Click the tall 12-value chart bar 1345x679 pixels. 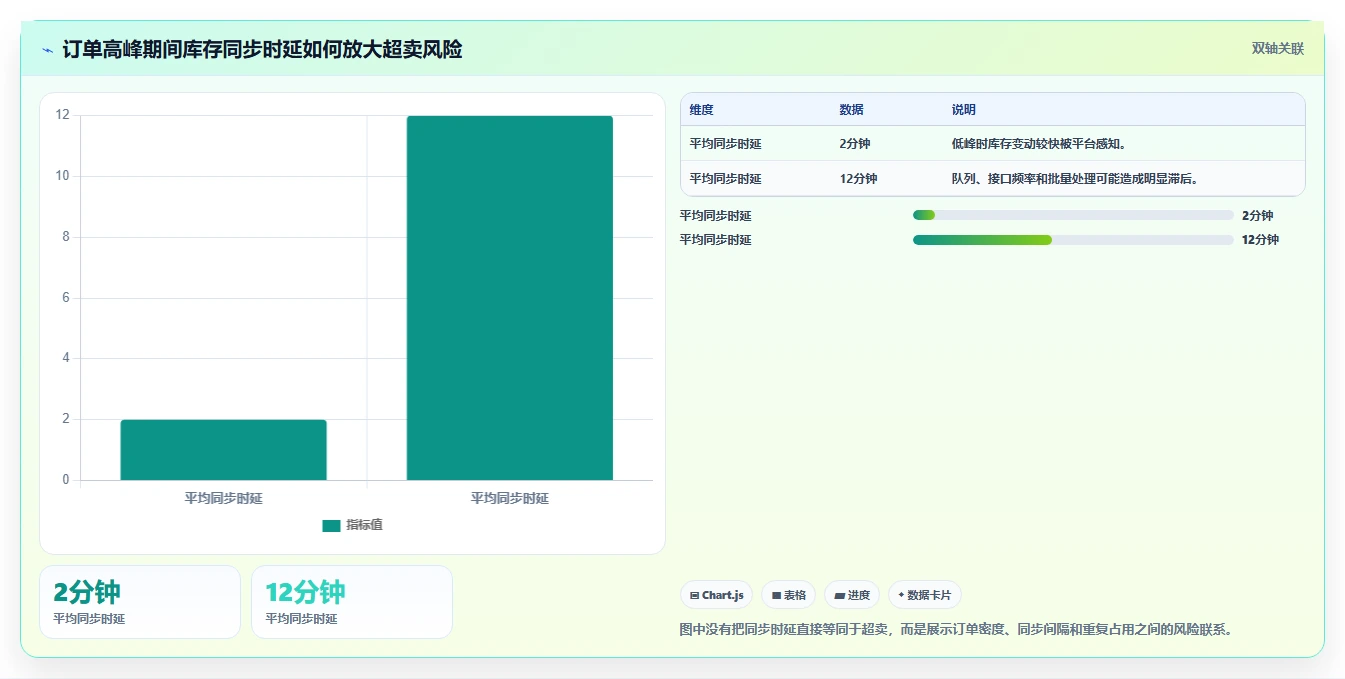pyautogui.click(x=510, y=298)
